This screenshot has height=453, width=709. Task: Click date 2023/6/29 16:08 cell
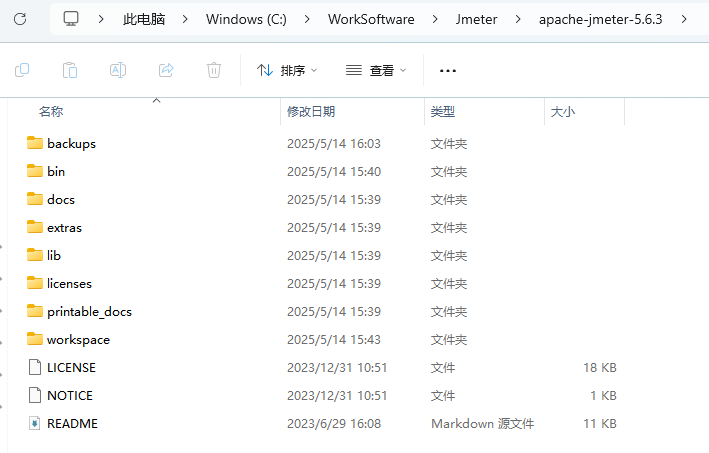tap(334, 424)
